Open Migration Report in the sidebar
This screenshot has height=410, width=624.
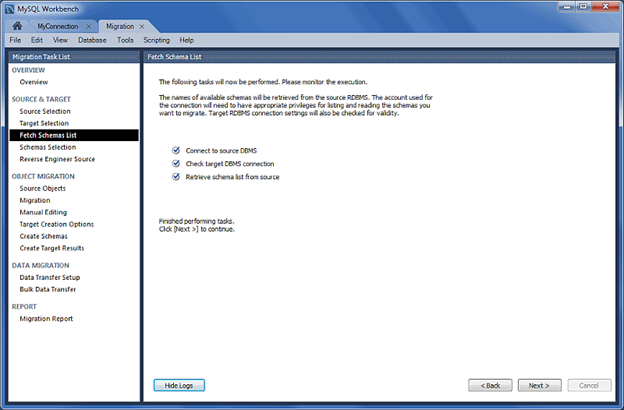point(46,319)
